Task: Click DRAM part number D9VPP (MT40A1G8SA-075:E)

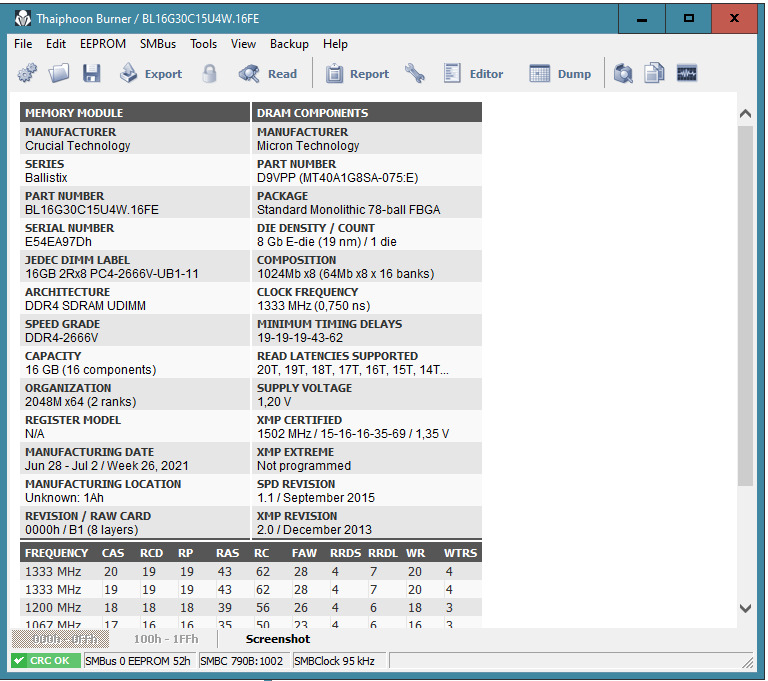Action: (337, 178)
